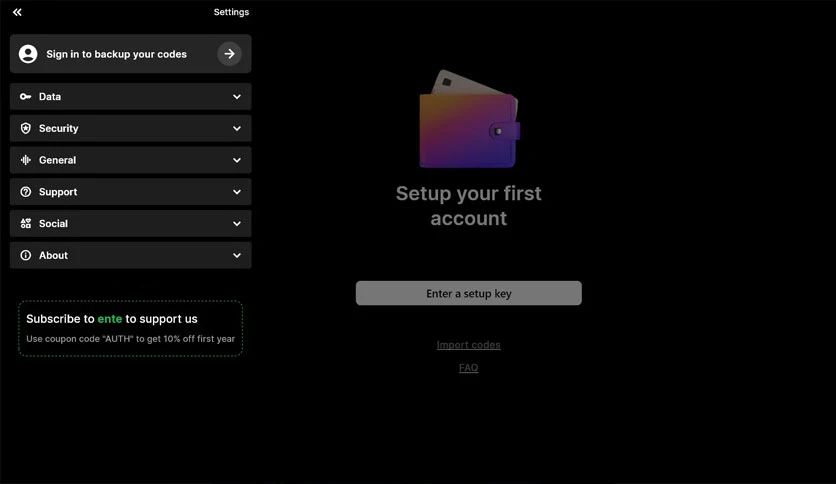Click the Subscribe to ente banner
This screenshot has width=836, height=484.
[131, 328]
